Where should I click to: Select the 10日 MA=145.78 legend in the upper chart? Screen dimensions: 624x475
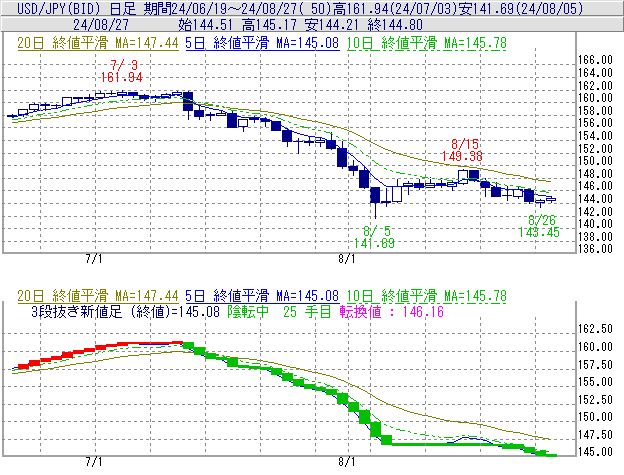coord(427,43)
